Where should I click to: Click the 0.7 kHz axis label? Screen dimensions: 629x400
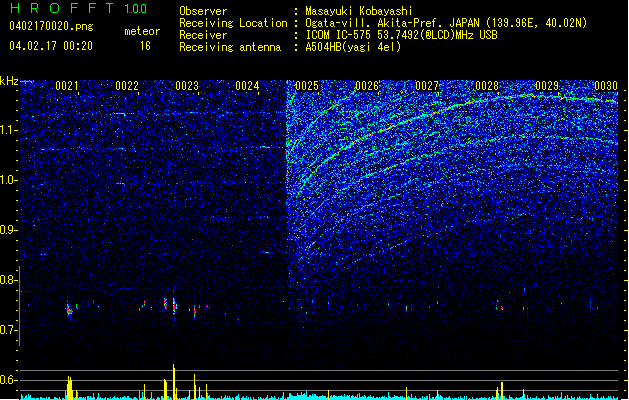coord(8,330)
